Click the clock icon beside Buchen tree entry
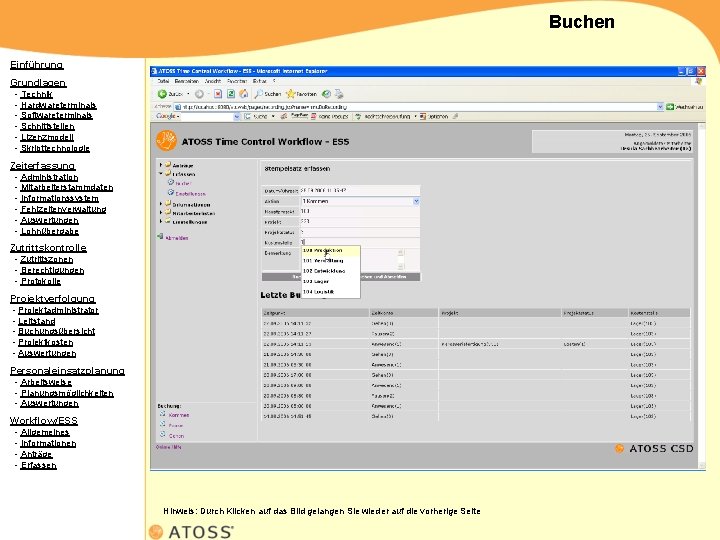 (x=171, y=183)
